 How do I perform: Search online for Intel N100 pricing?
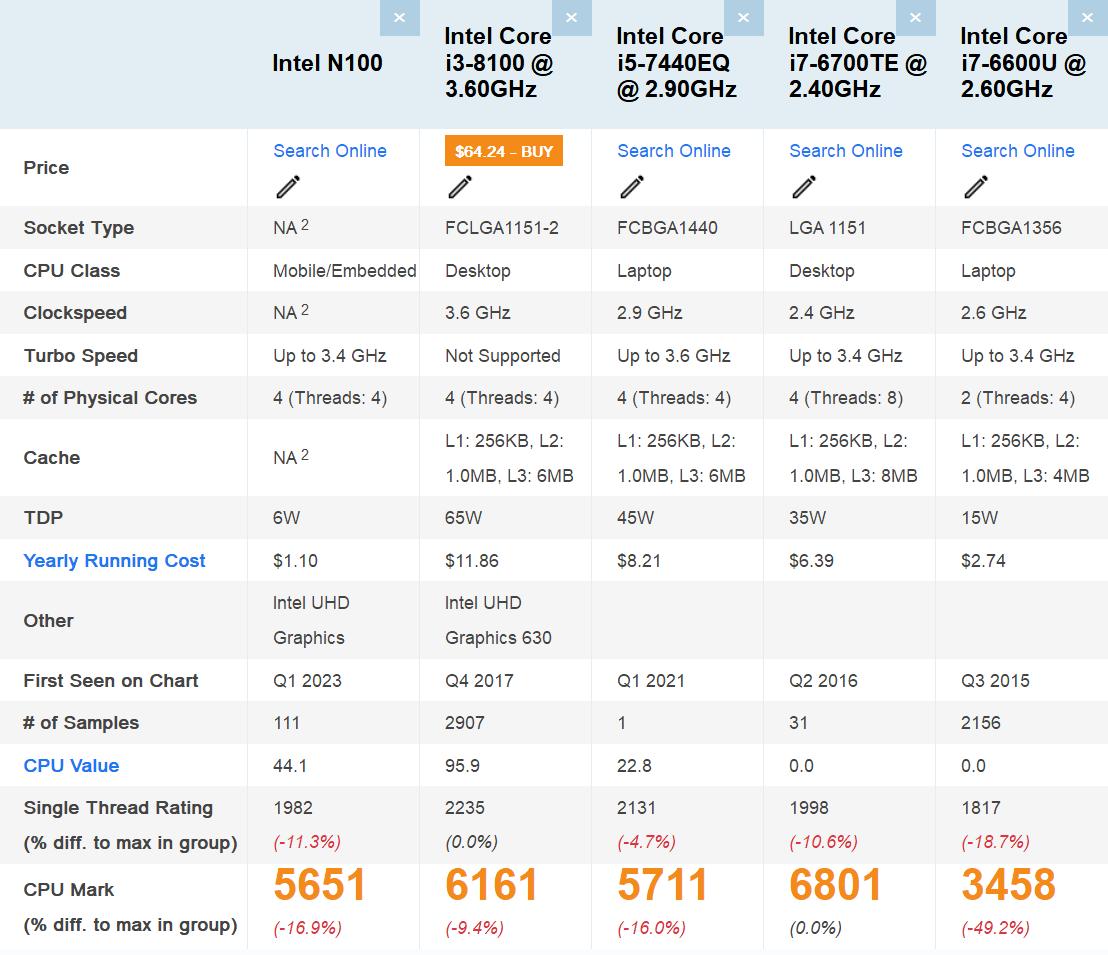click(330, 150)
